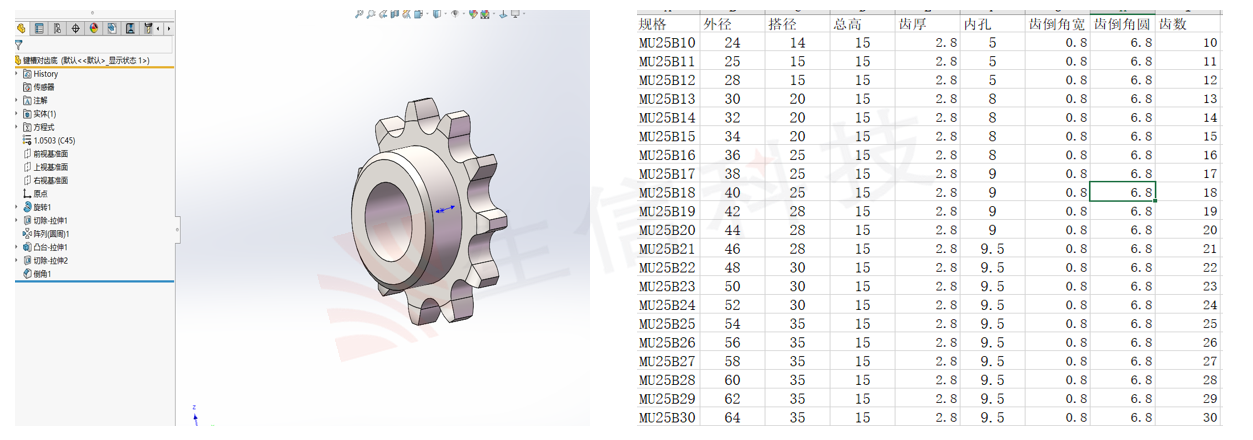Click the tooth count 21 cell of MU25B21
The width and height of the screenshot is (1253, 440).
1189,248
